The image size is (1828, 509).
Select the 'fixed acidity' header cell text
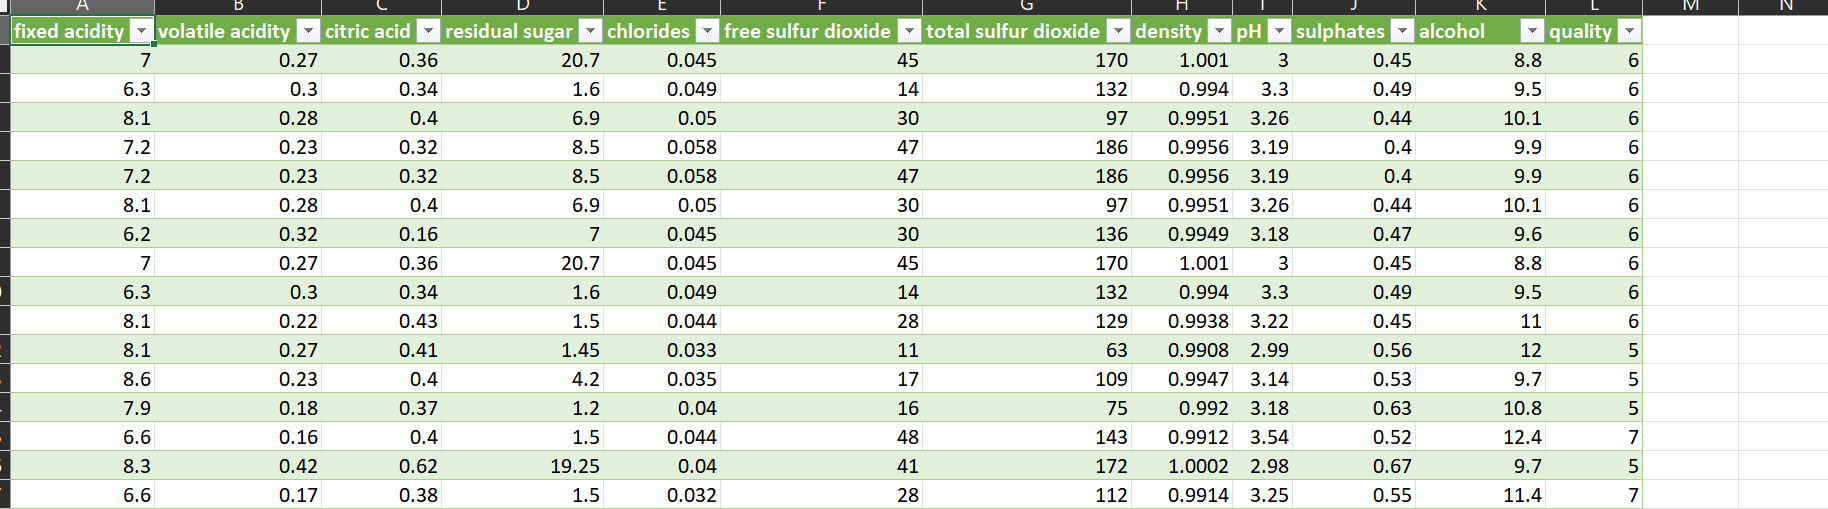click(x=69, y=31)
